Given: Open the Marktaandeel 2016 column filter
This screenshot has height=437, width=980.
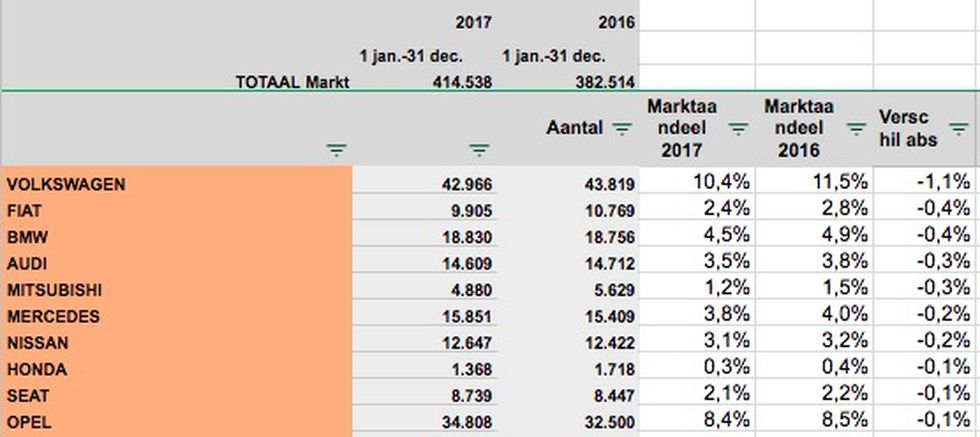Looking at the screenshot, I should (x=856, y=129).
